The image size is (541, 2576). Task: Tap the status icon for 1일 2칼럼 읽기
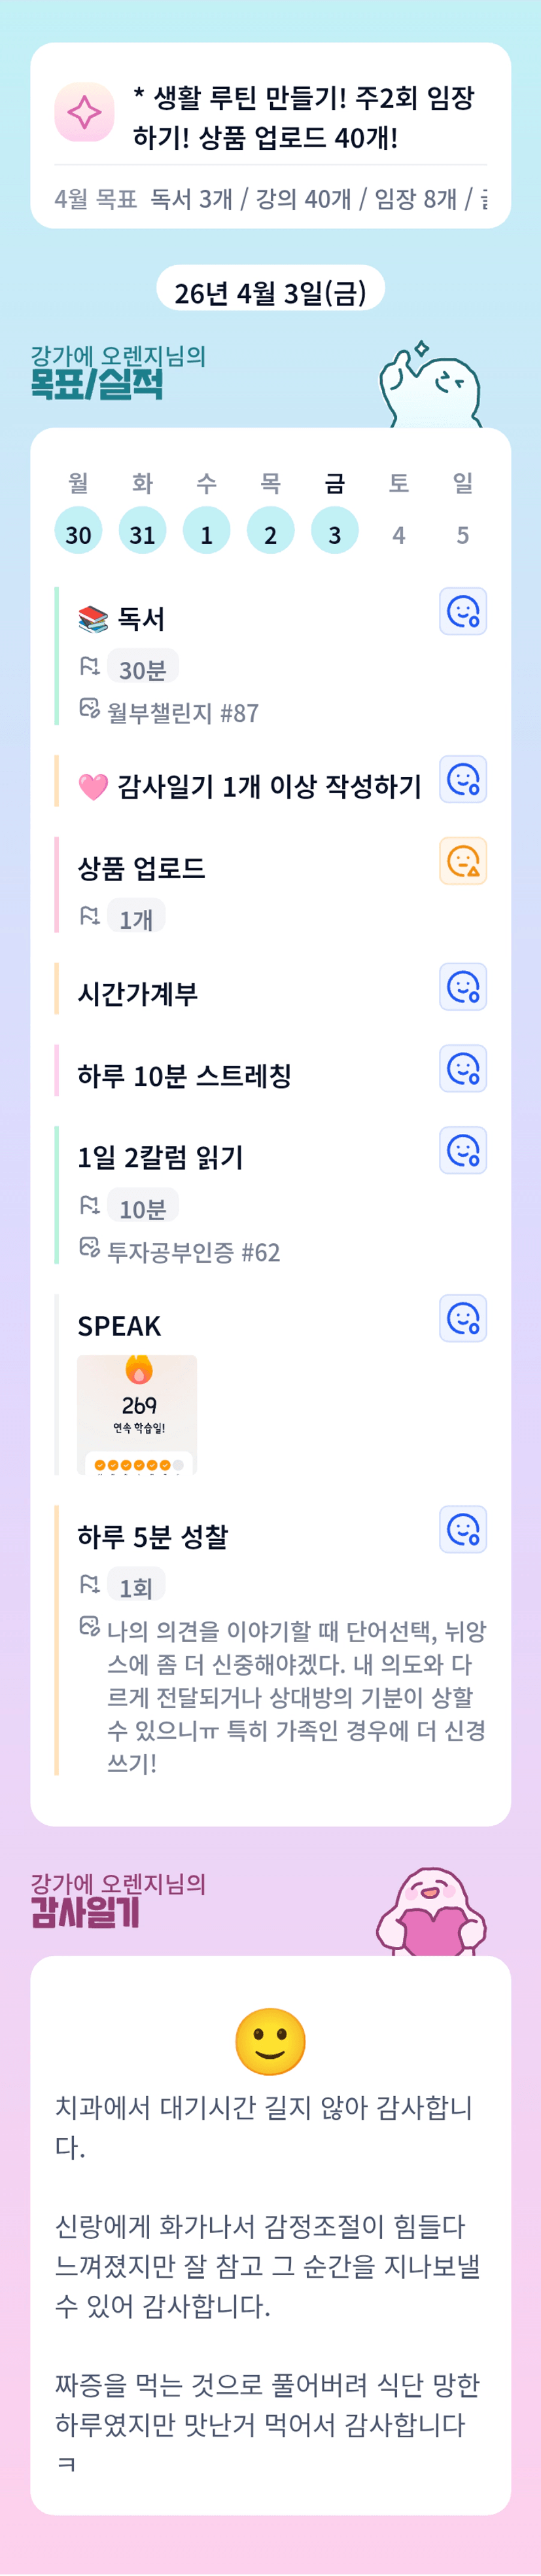pyautogui.click(x=463, y=1151)
